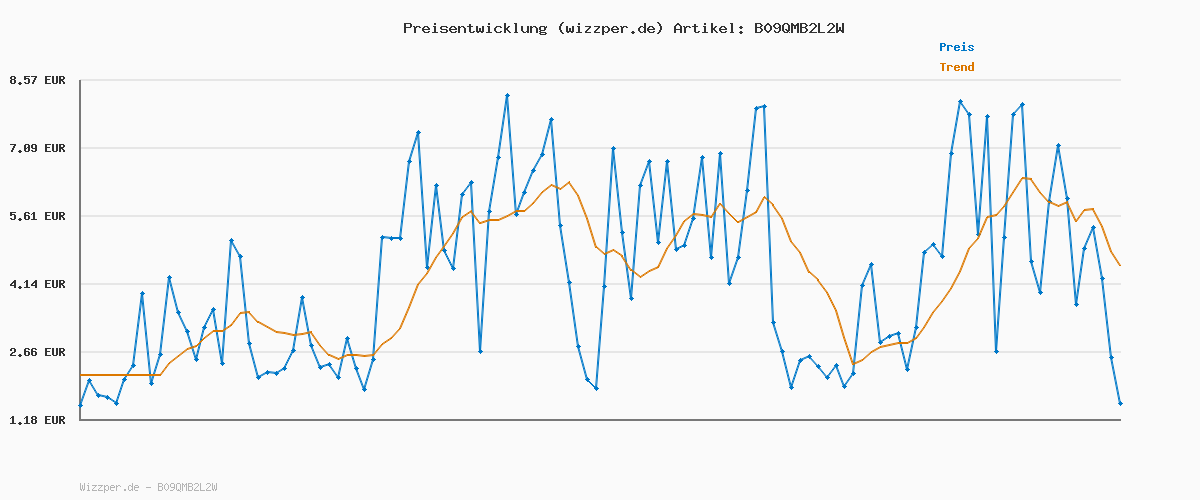This screenshot has width=1200, height=500.
Task: Select the 2.66 EUR axis label
Action: click(x=36, y=352)
